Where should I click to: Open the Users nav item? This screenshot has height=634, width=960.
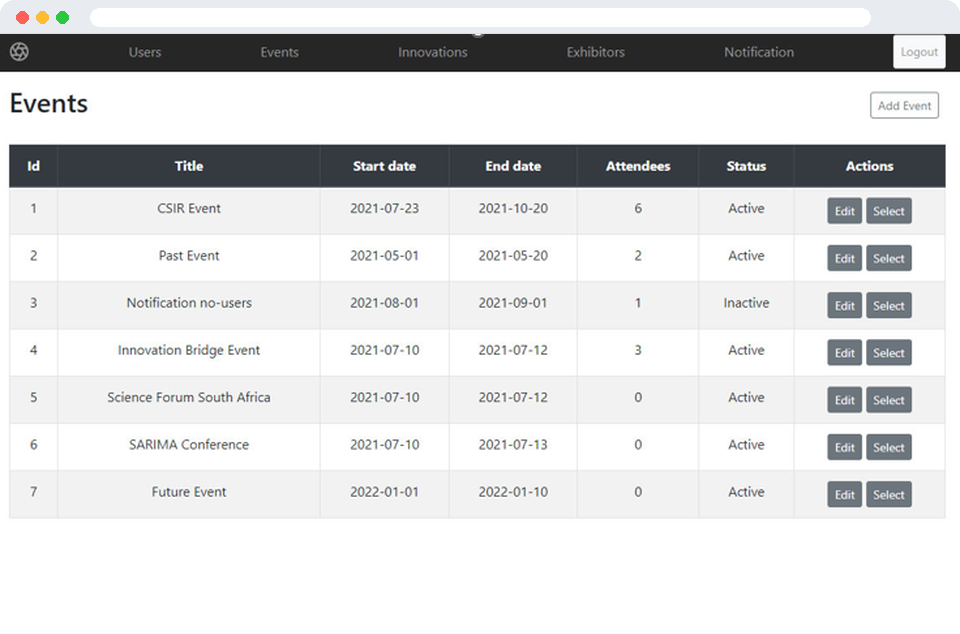point(144,53)
